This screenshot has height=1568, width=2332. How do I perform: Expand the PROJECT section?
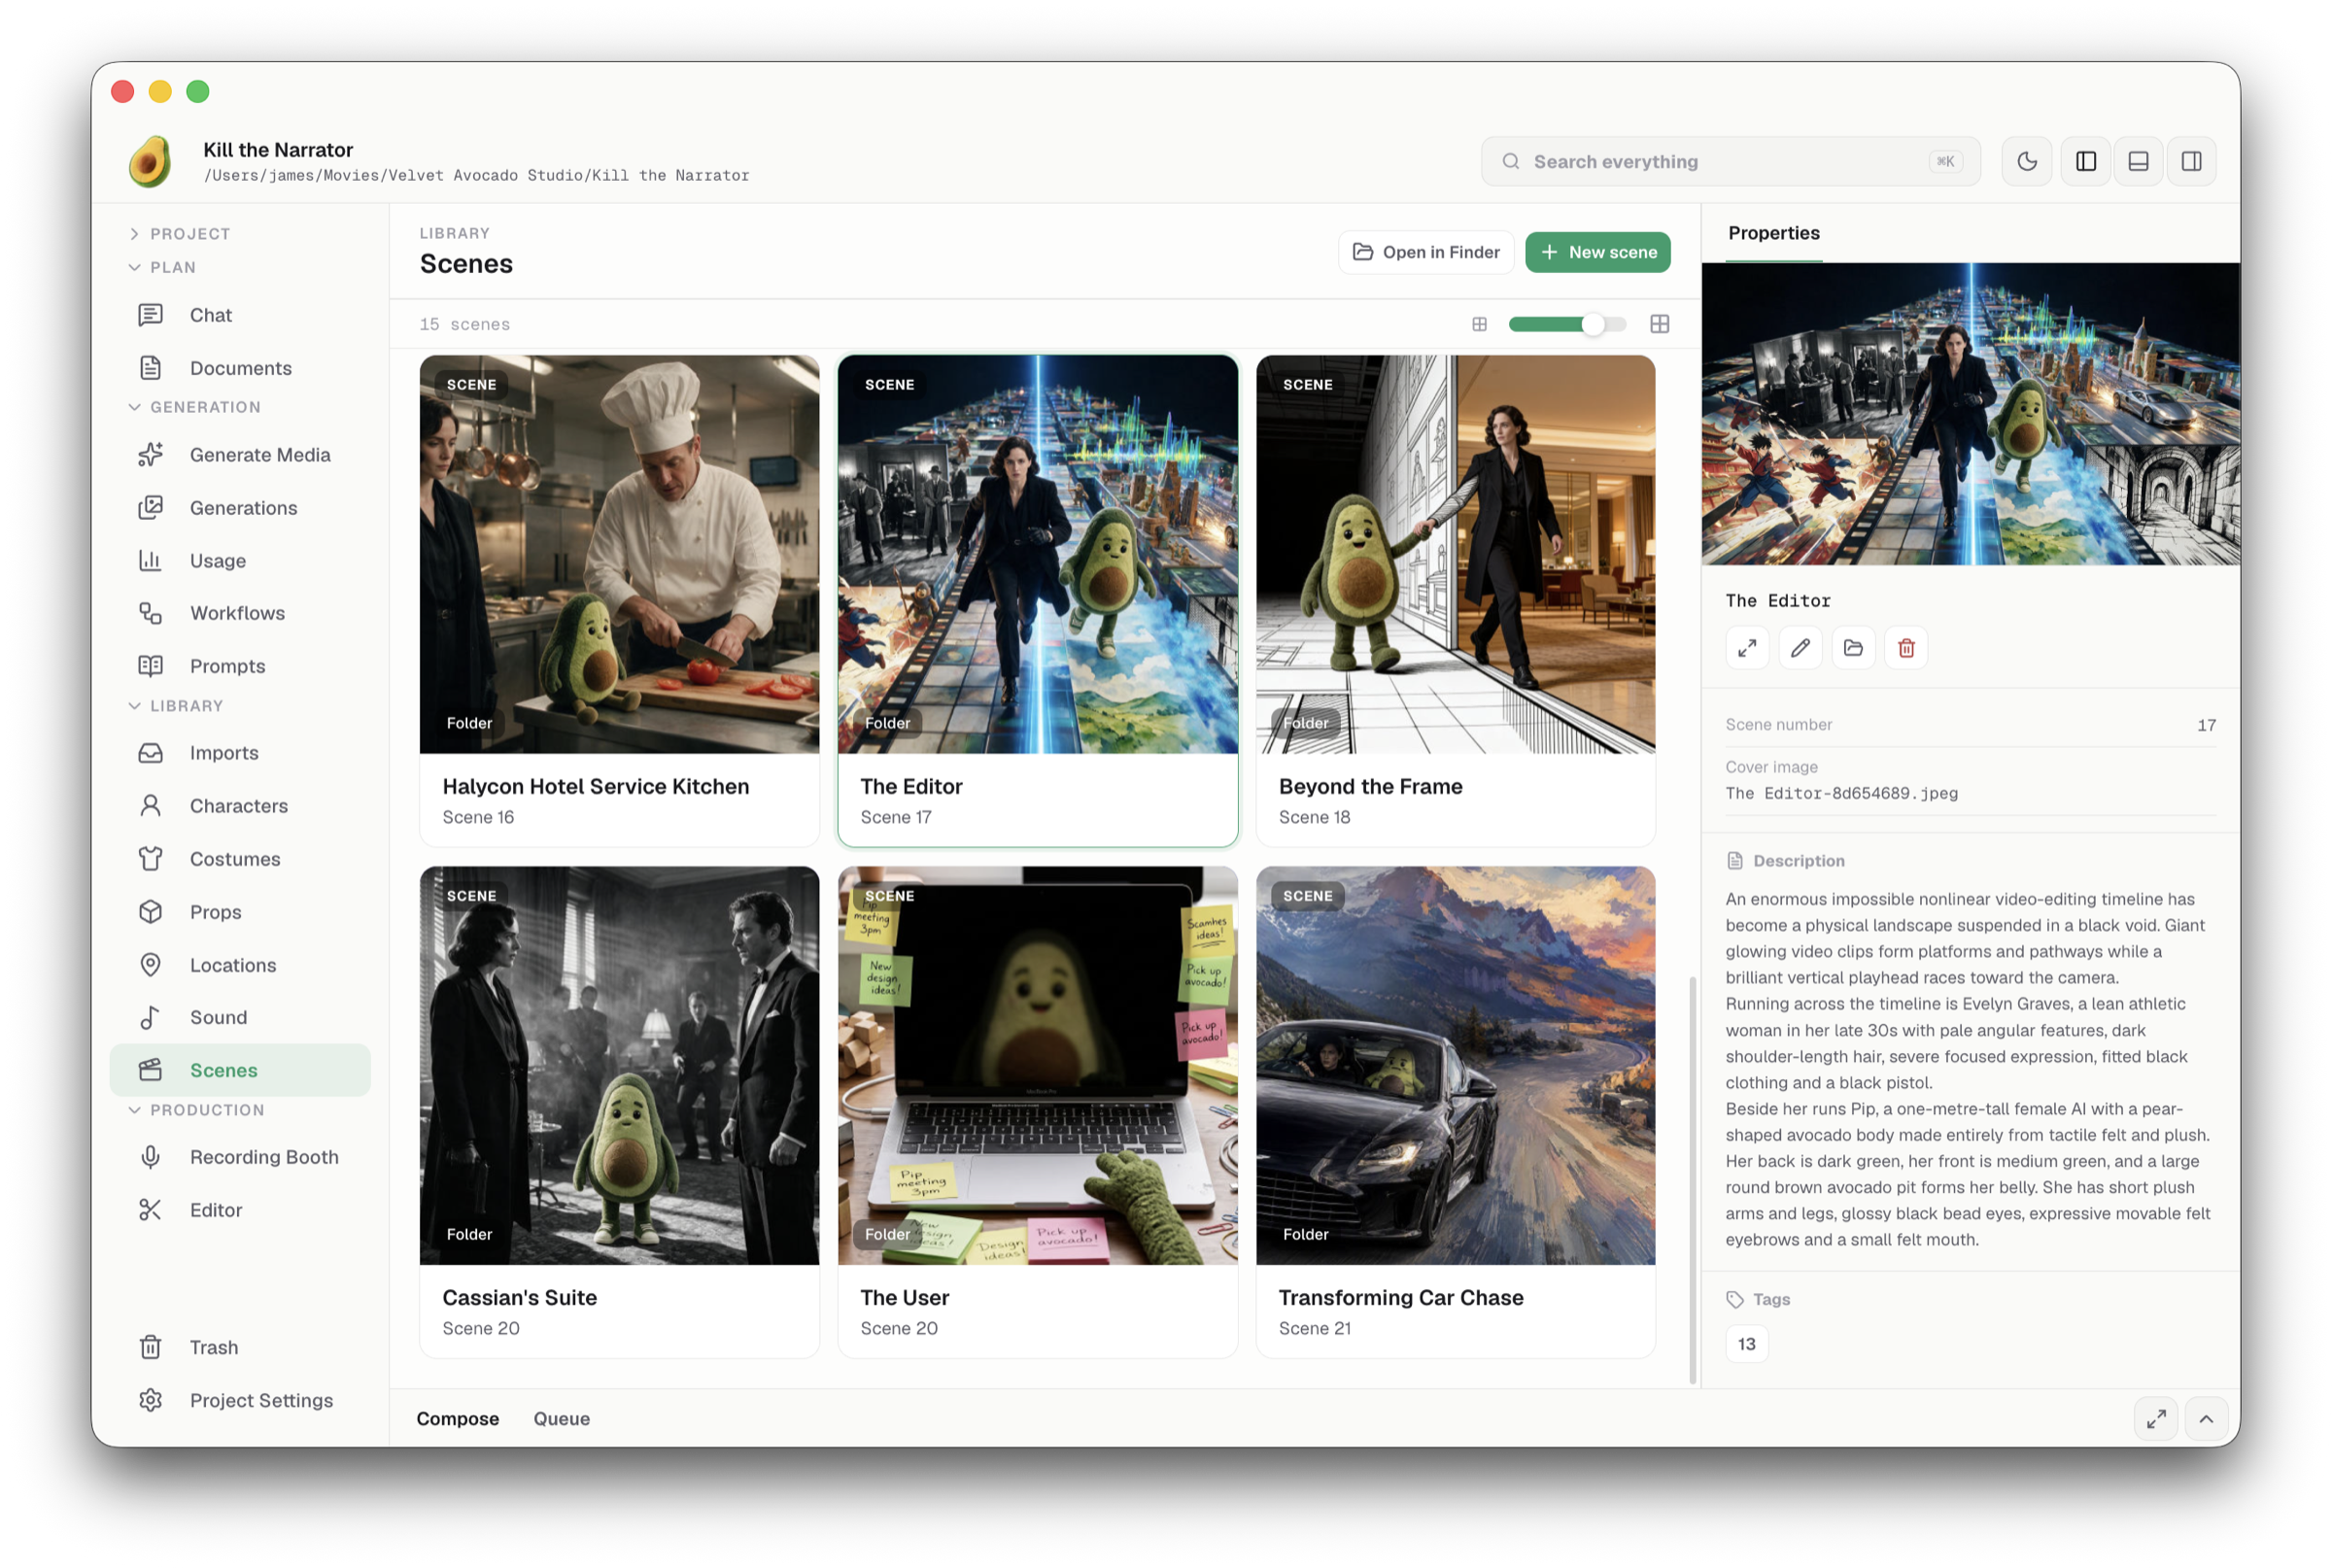[180, 234]
